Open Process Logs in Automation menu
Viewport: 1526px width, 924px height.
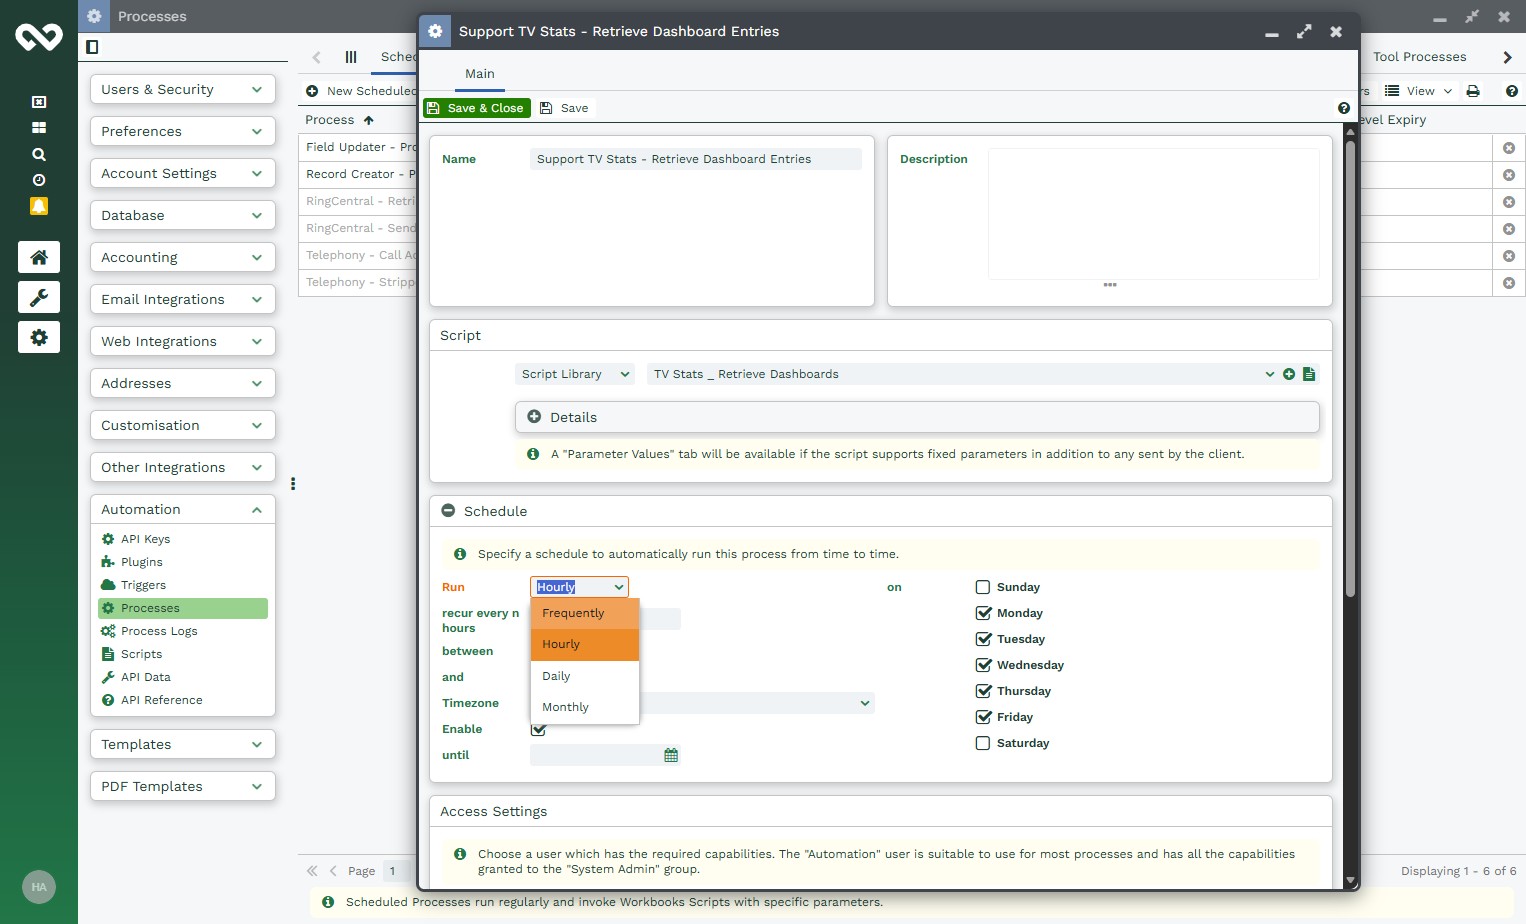[159, 631]
